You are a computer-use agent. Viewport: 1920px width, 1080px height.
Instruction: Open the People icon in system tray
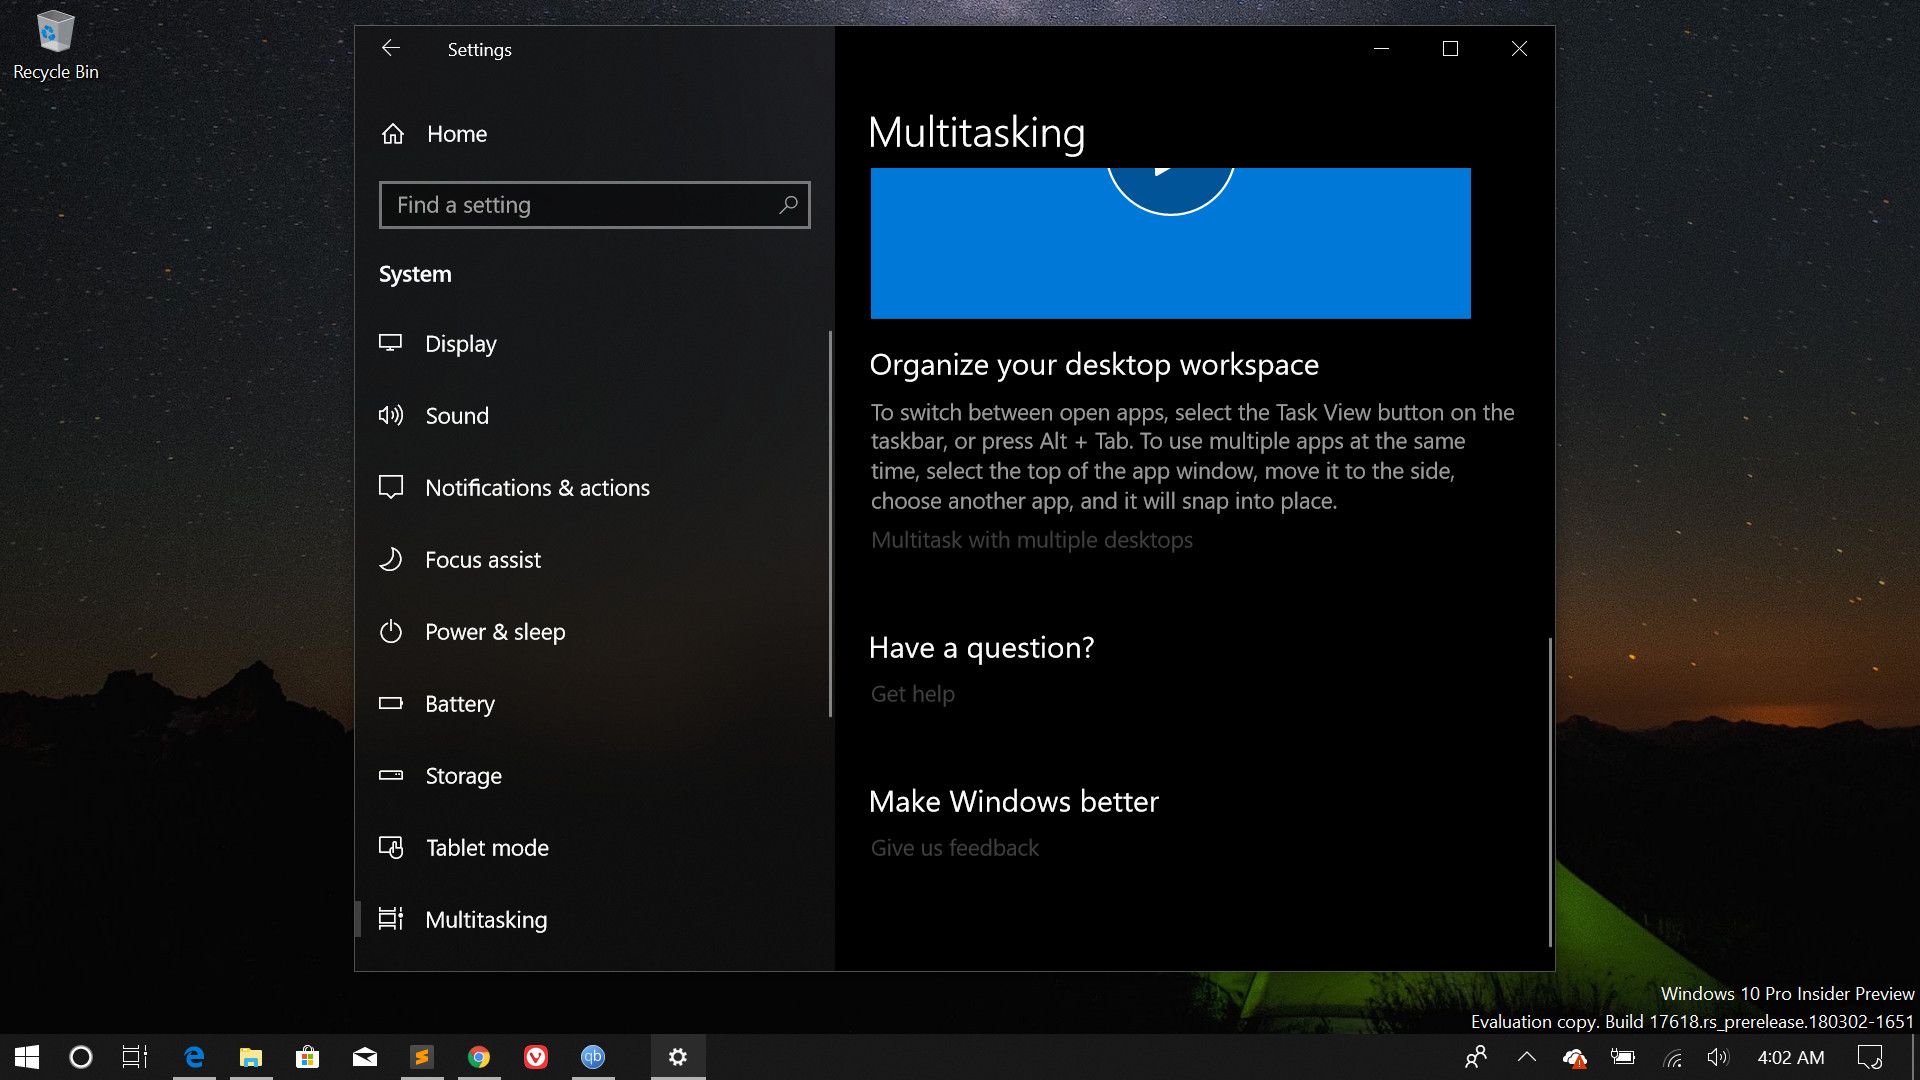pyautogui.click(x=1476, y=1057)
